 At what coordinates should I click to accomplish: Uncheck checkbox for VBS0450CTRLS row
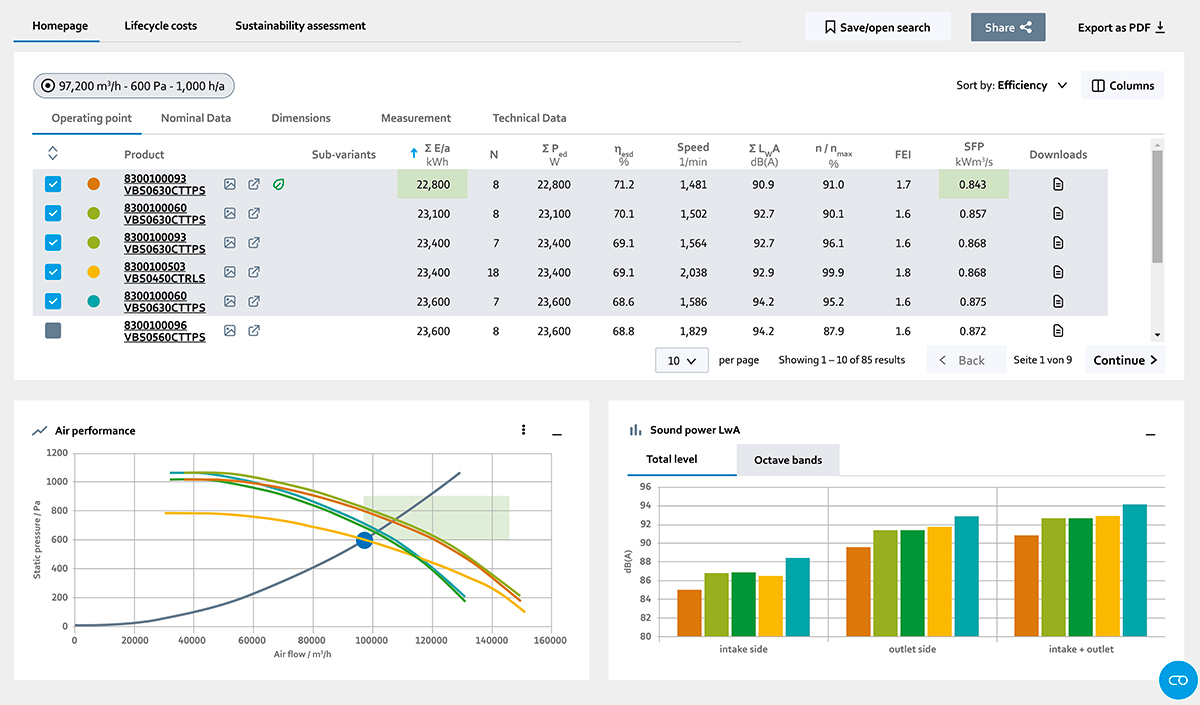click(x=53, y=272)
